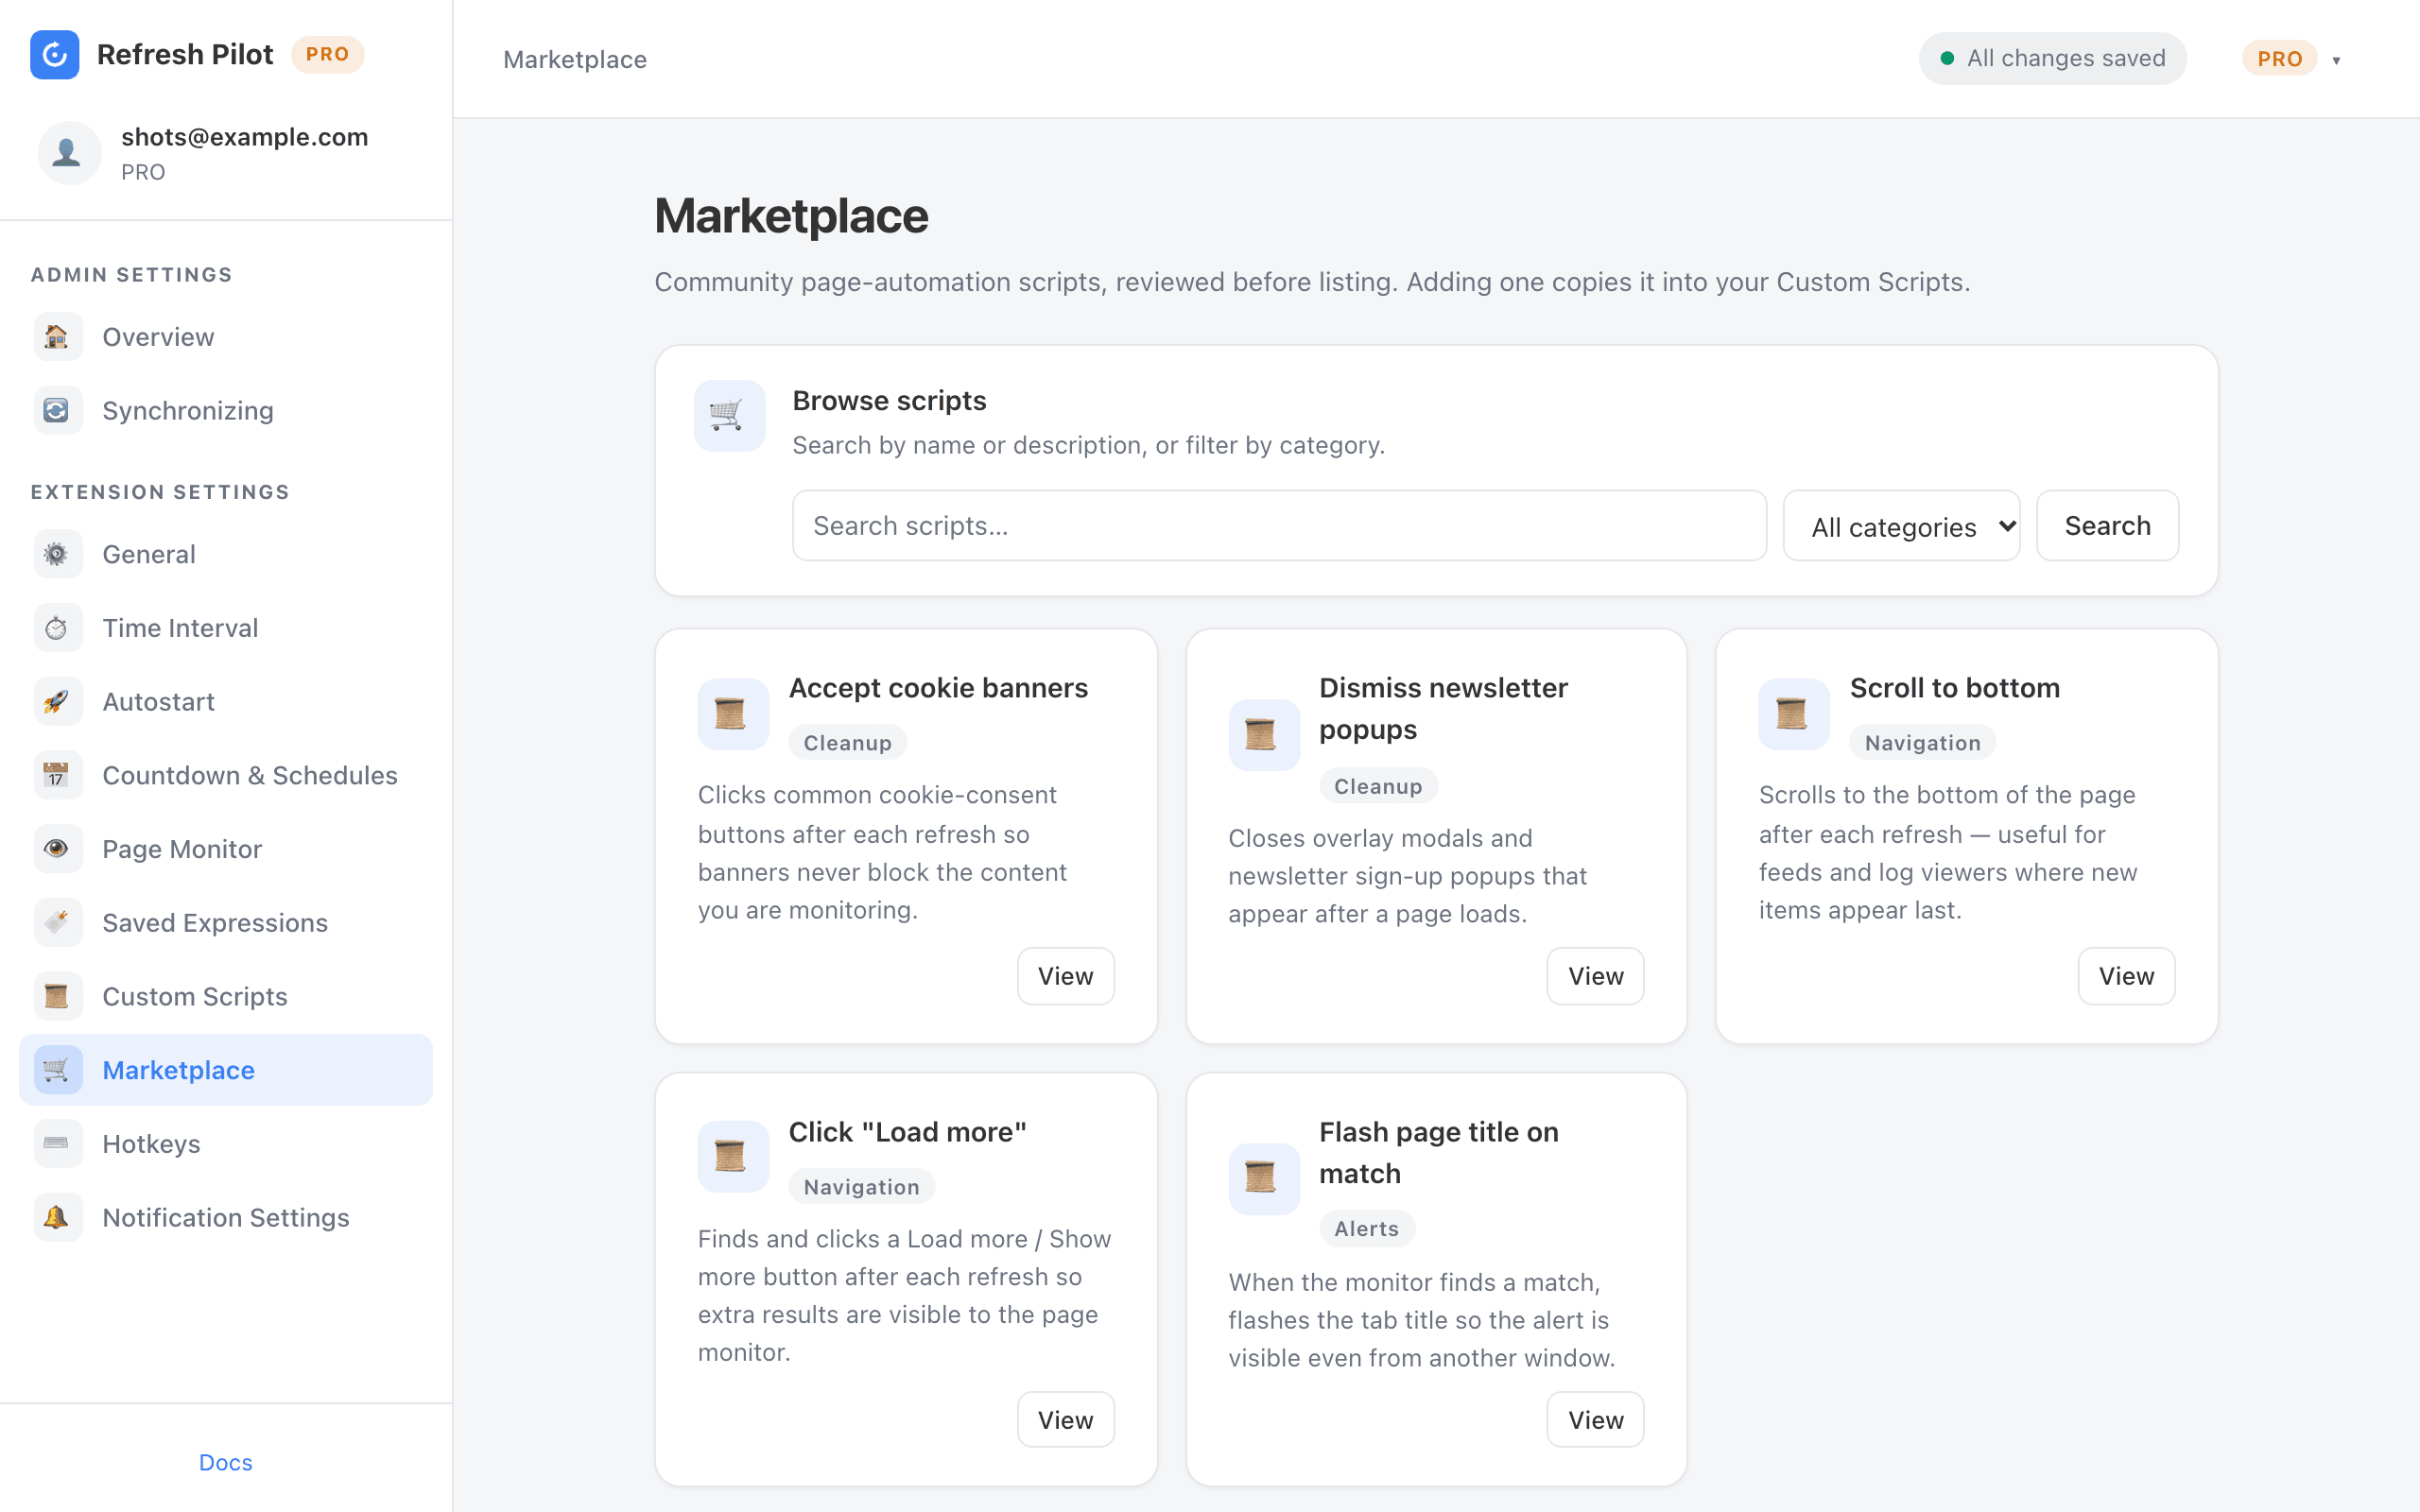Image resolution: width=2420 pixels, height=1512 pixels.
Task: Click the Marketplace cart icon in sidebar
Action: [x=57, y=1070]
